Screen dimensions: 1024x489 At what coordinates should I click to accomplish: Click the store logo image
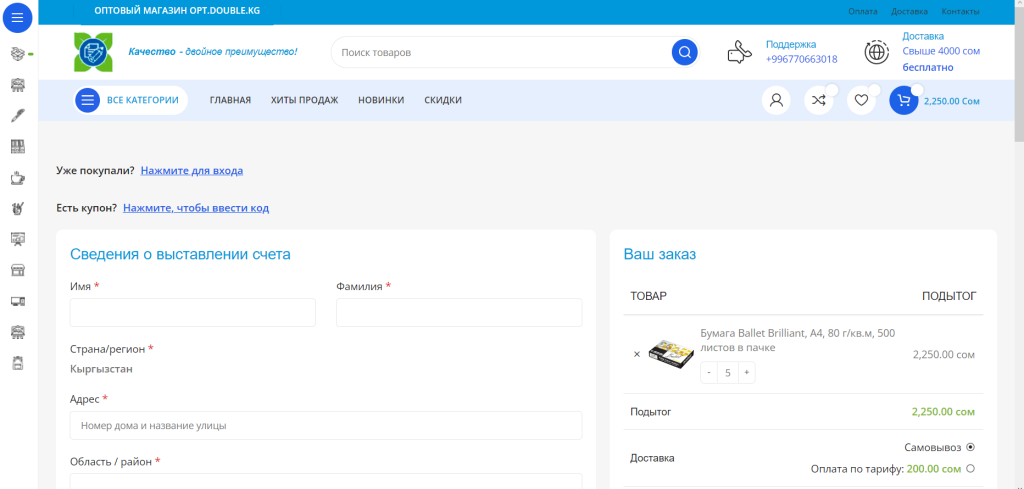[93, 52]
